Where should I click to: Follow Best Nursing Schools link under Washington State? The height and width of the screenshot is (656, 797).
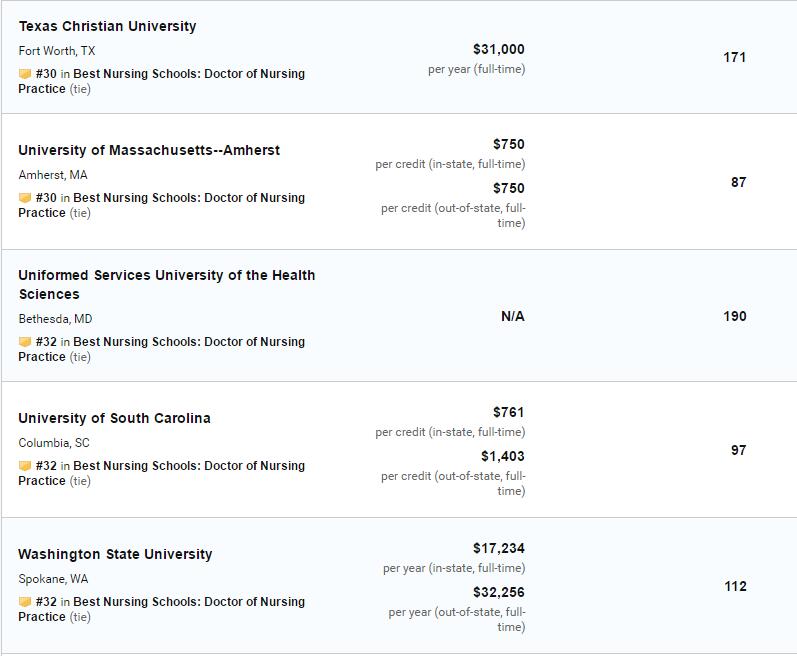click(162, 609)
